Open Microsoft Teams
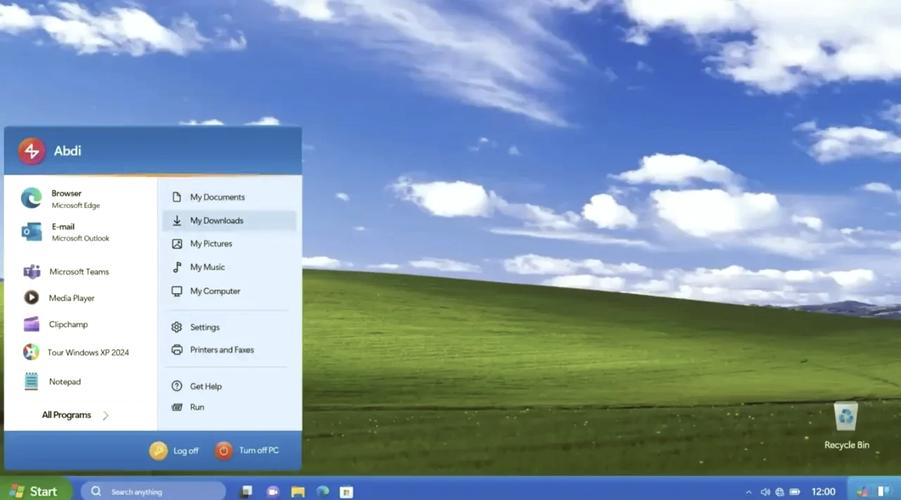Screen dimensions: 901x500 click(x=66, y=271)
